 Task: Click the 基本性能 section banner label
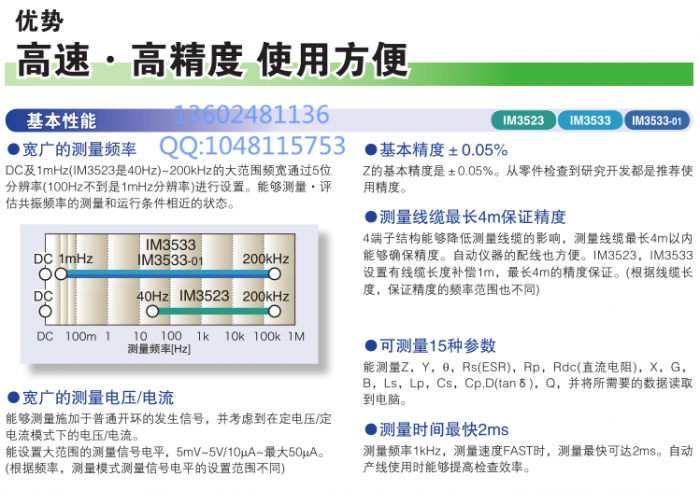pyautogui.click(x=61, y=121)
